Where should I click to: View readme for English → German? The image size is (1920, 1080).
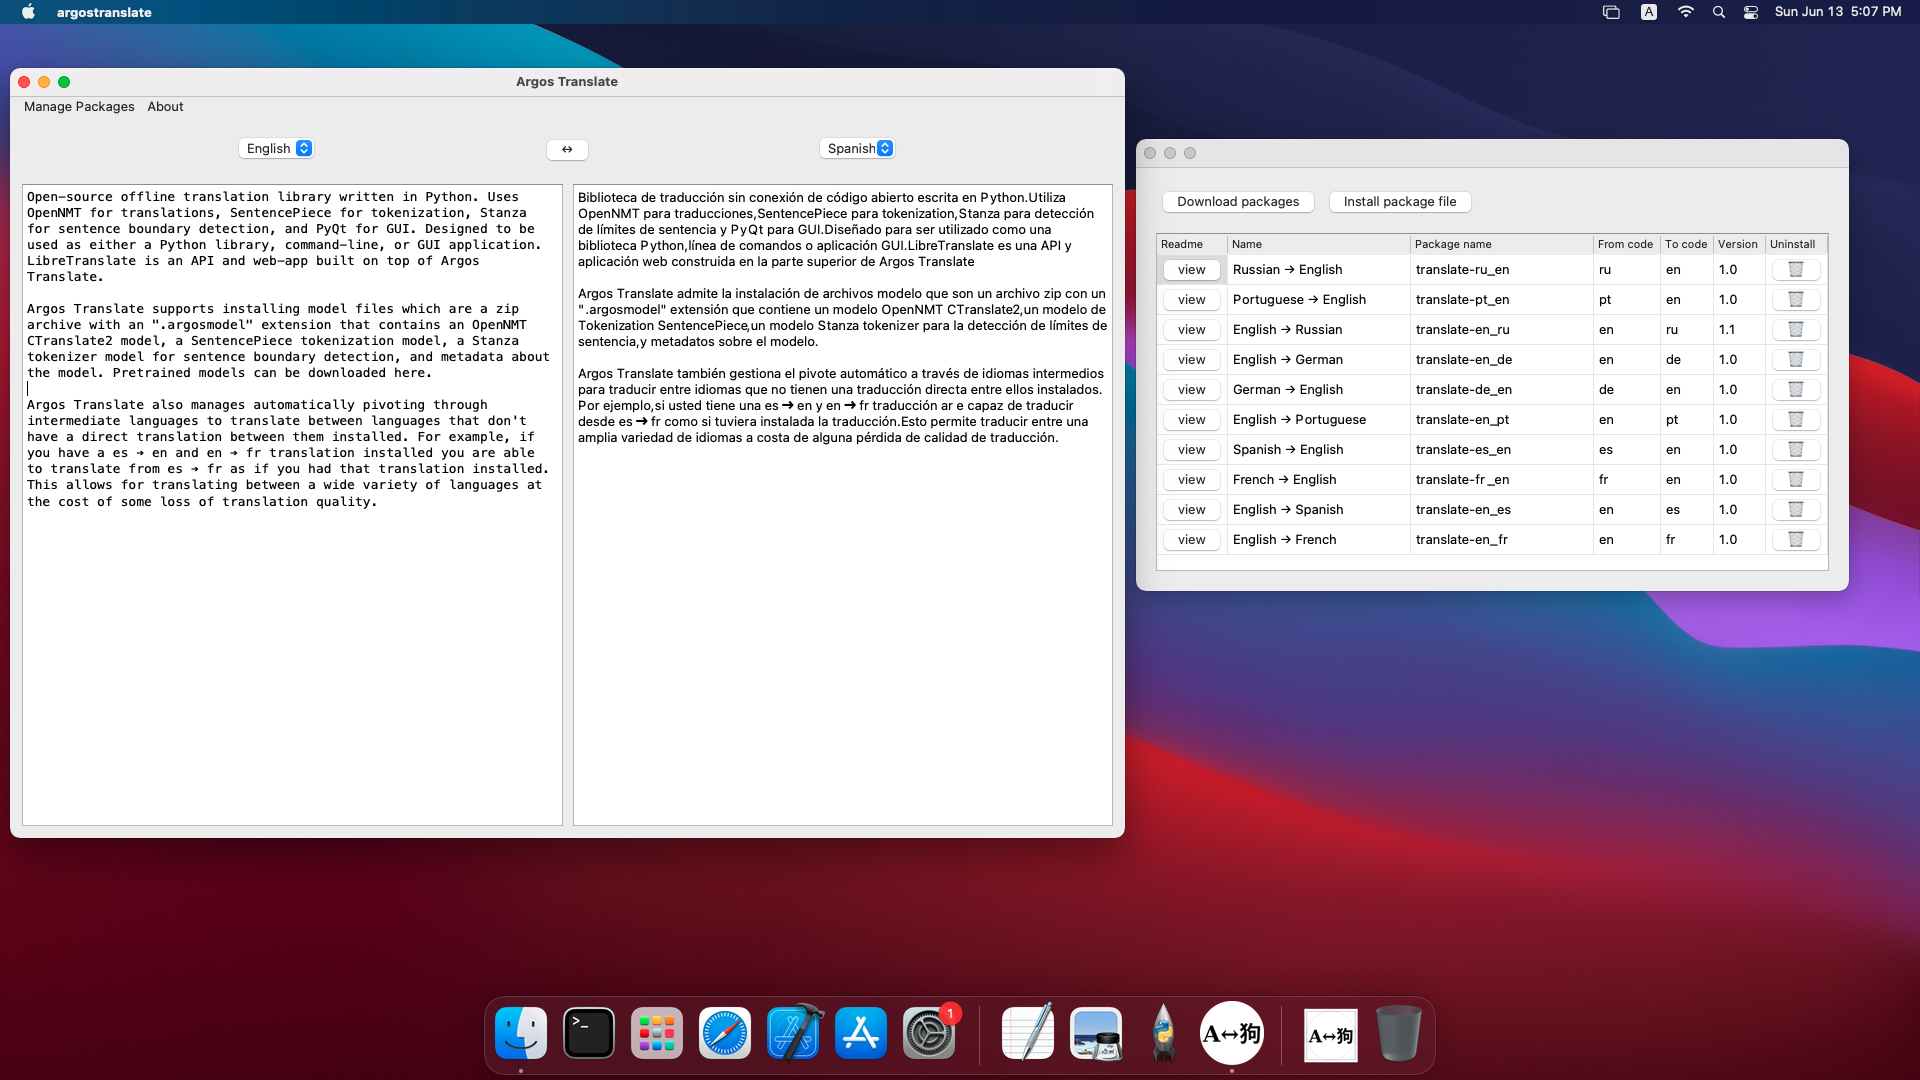pyautogui.click(x=1191, y=360)
